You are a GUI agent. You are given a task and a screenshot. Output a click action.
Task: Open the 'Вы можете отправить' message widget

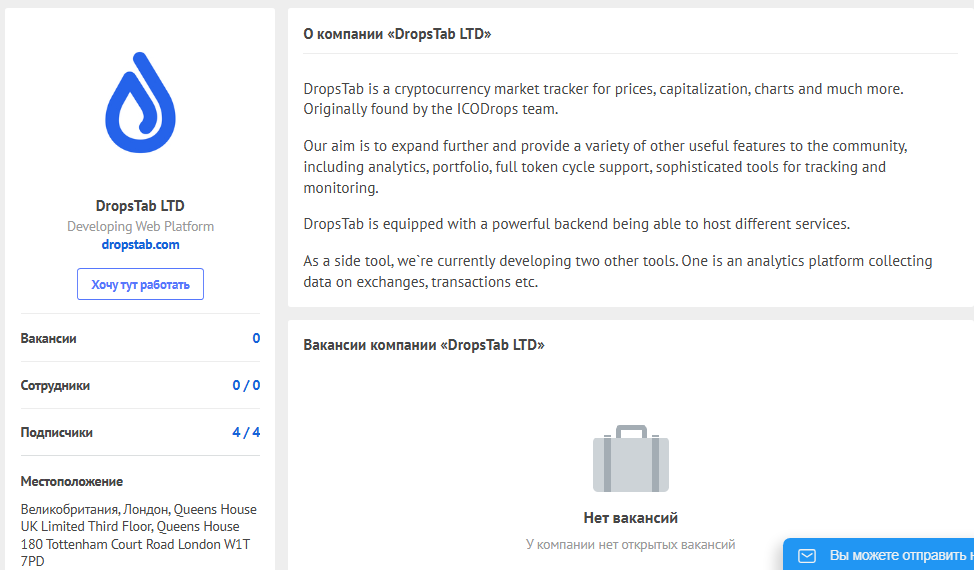click(878, 554)
